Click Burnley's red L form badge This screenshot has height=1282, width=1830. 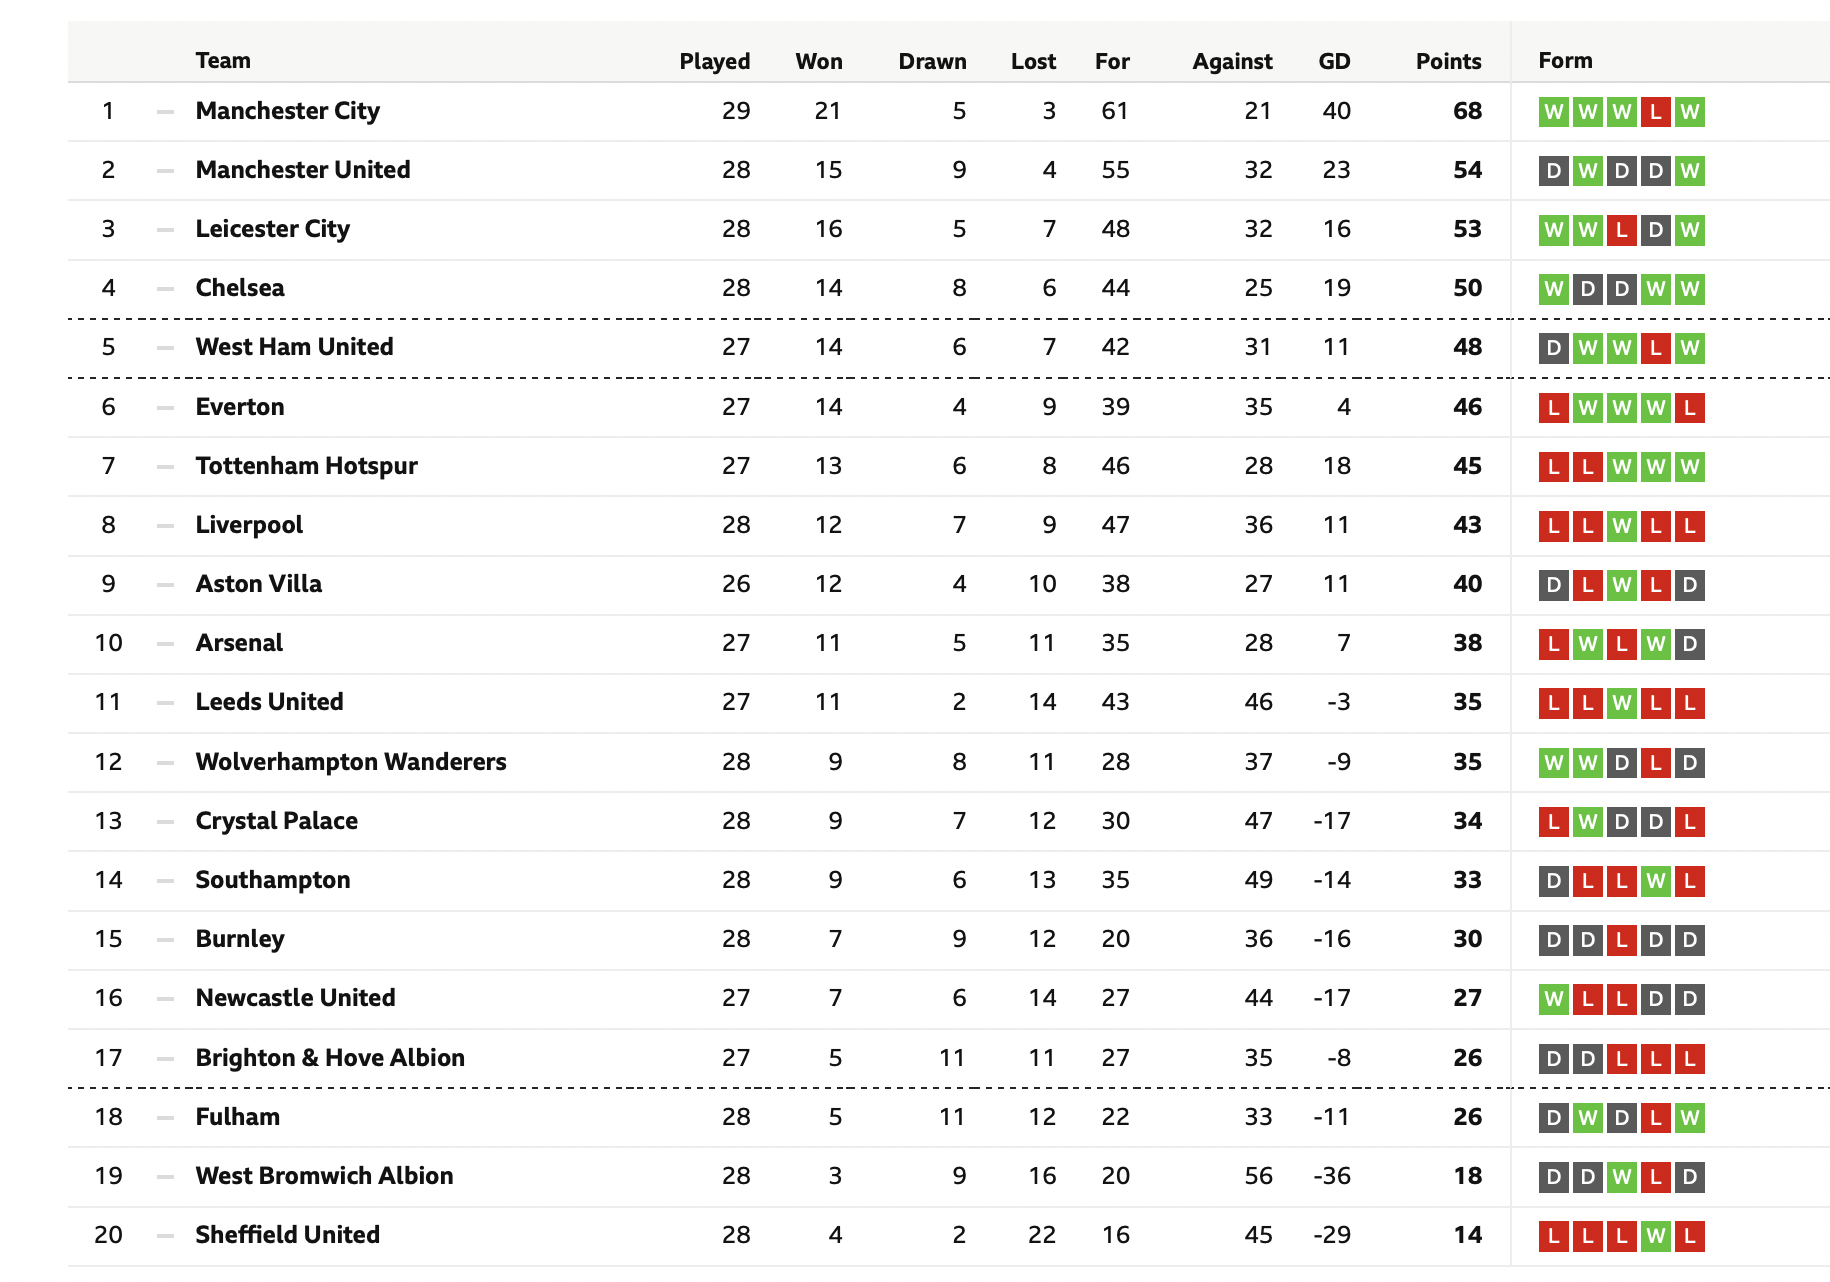click(x=1622, y=940)
